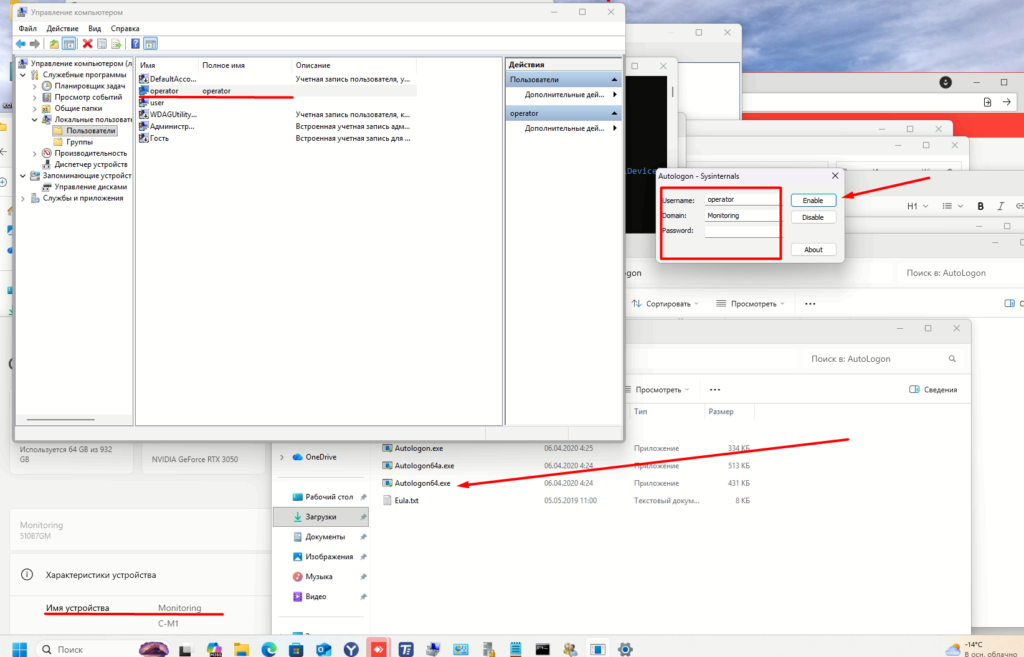Screen dimensions: 1024x657
Task: Click the Disable button in Autologon
Action: click(x=813, y=217)
